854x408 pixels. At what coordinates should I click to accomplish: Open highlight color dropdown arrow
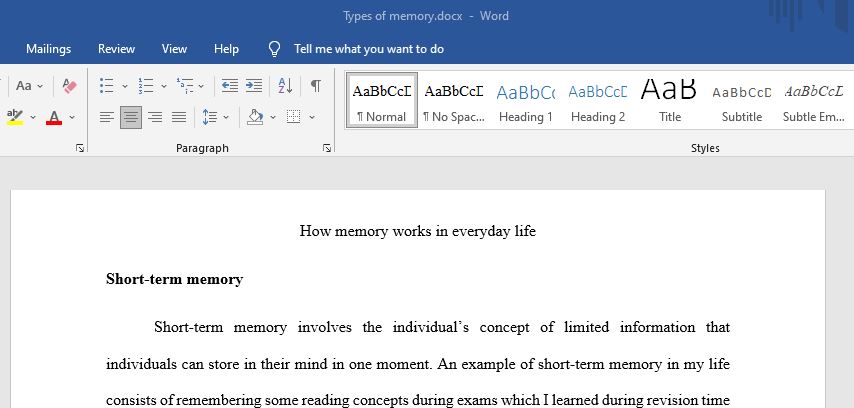coord(33,117)
